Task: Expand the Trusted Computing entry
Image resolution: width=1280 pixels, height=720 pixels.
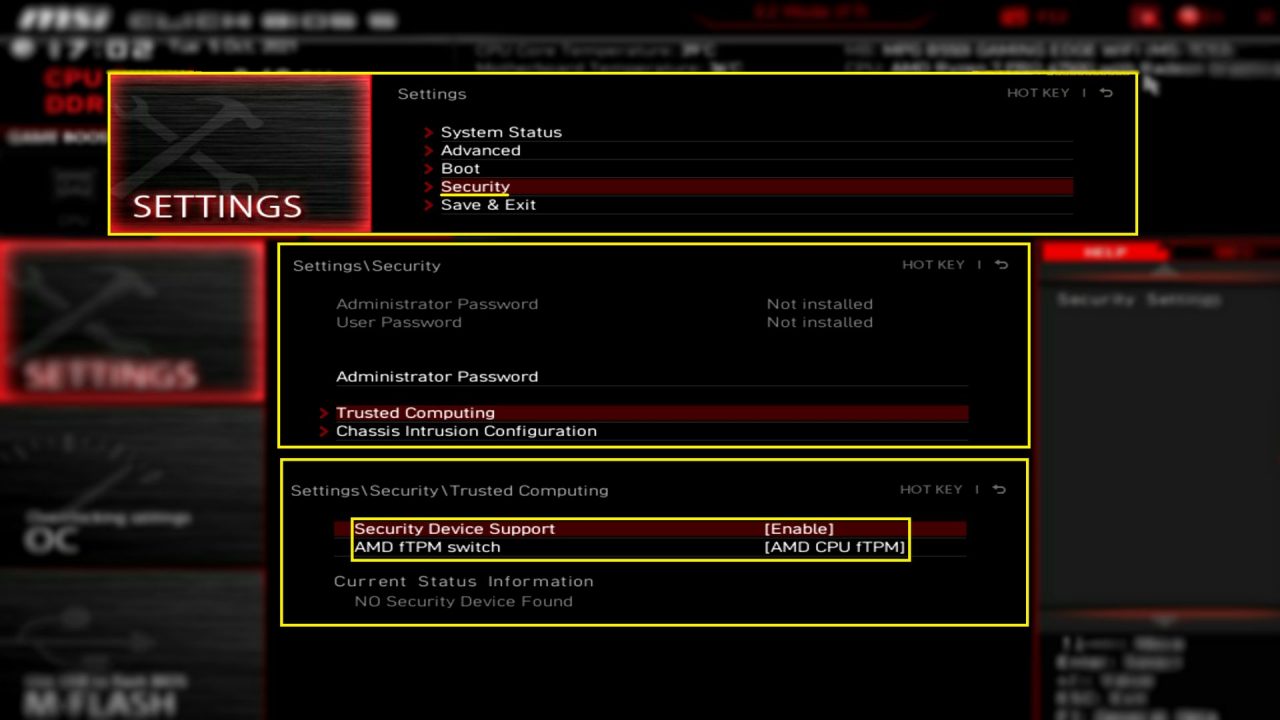Action: [415, 412]
